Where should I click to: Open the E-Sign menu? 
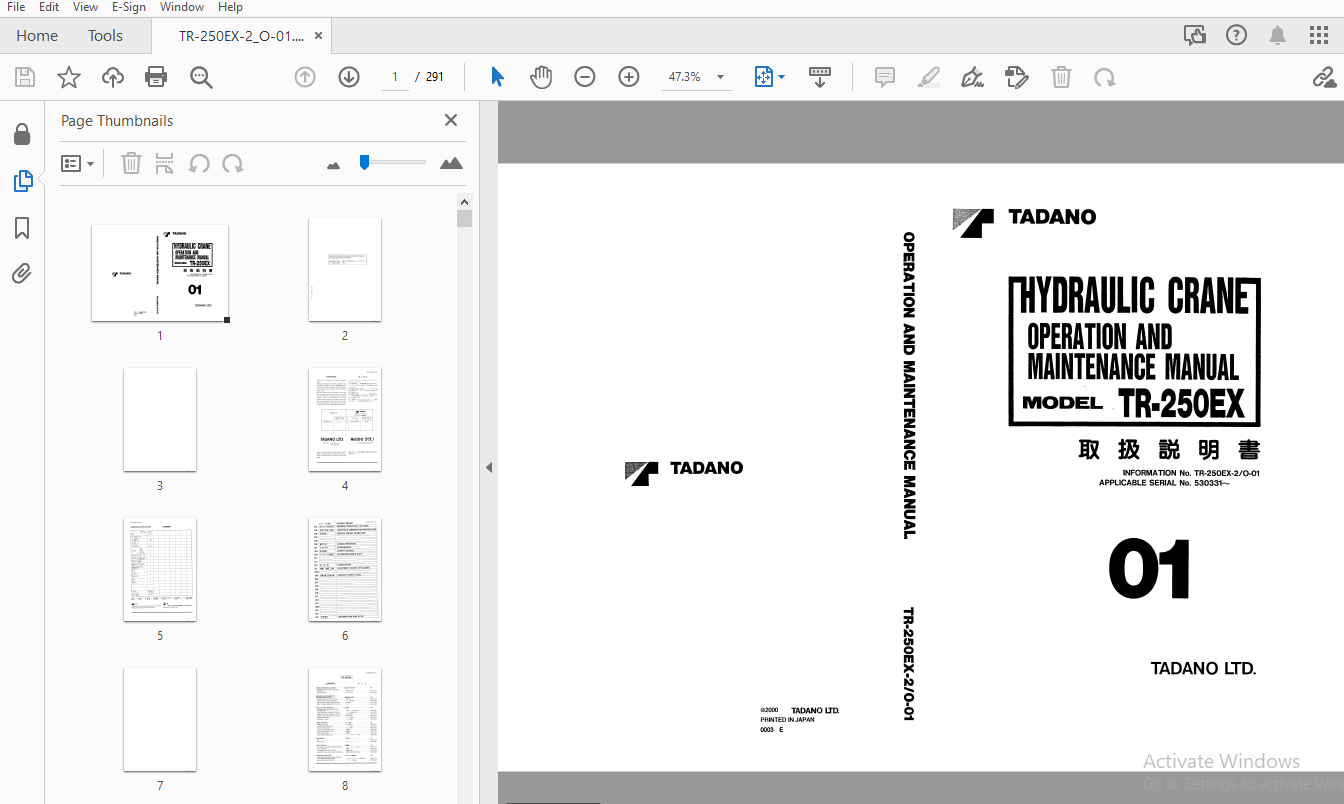(129, 7)
